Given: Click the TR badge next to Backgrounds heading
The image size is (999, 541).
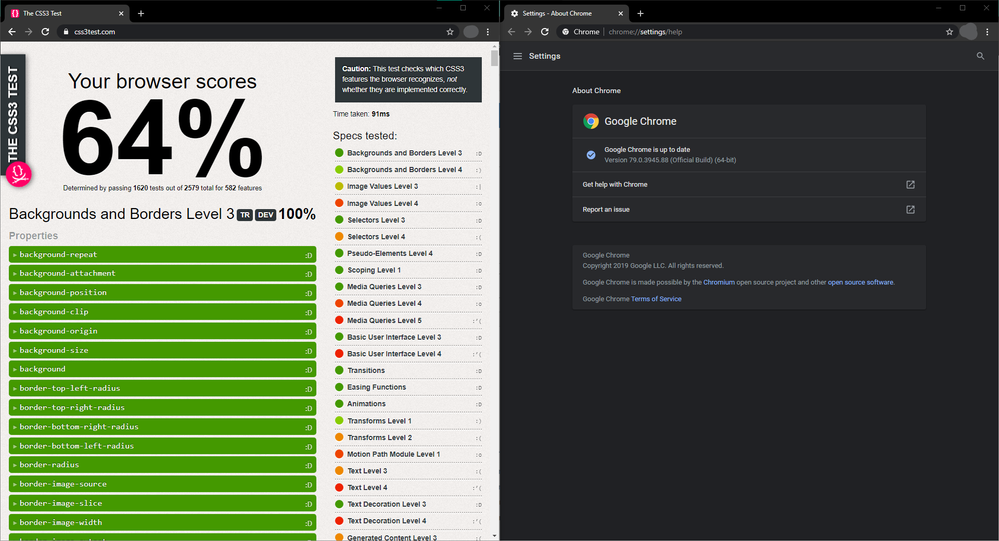Looking at the screenshot, I should coord(245,215).
